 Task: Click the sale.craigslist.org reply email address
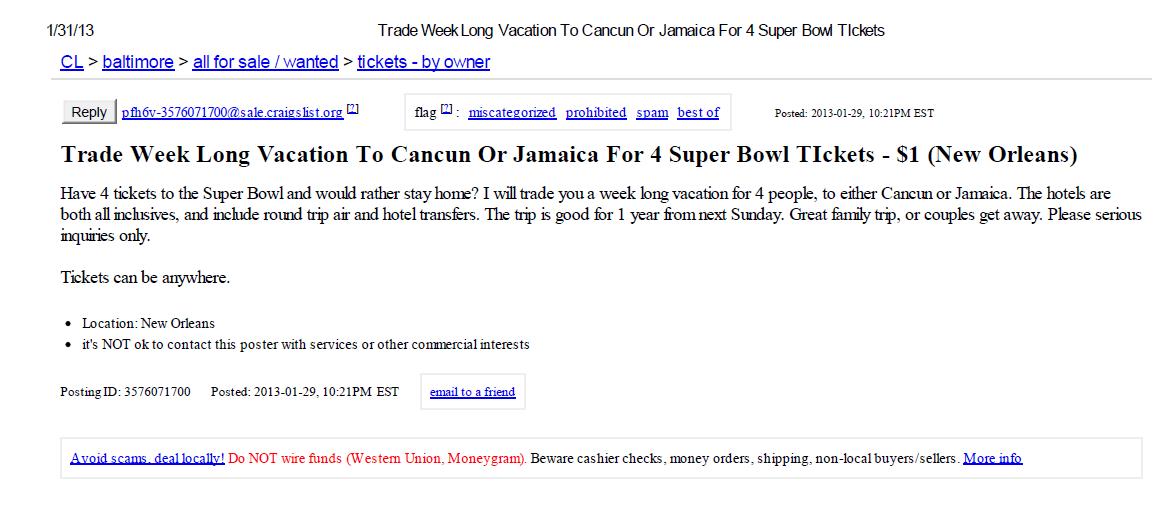tap(232, 113)
